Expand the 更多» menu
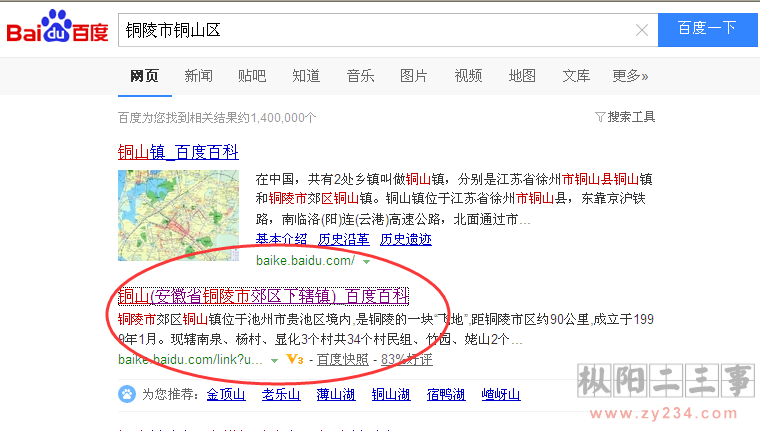 pyautogui.click(x=630, y=76)
